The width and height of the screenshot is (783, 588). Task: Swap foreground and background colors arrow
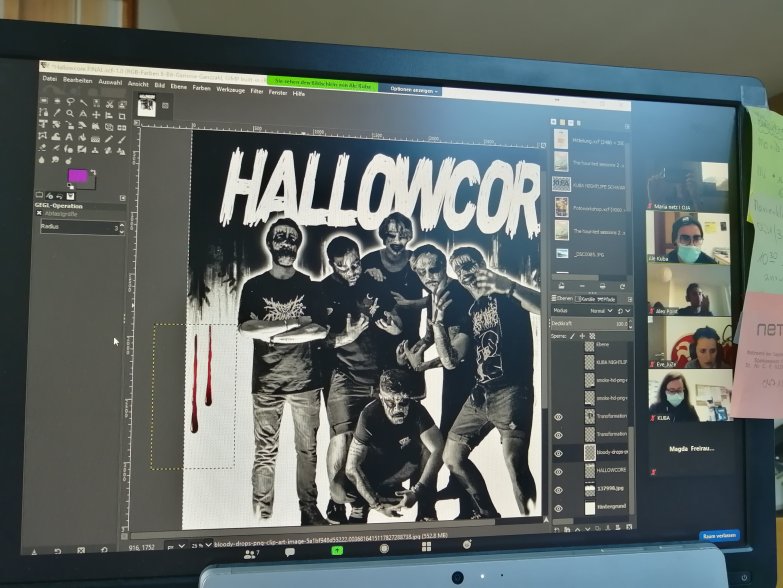tap(93, 172)
